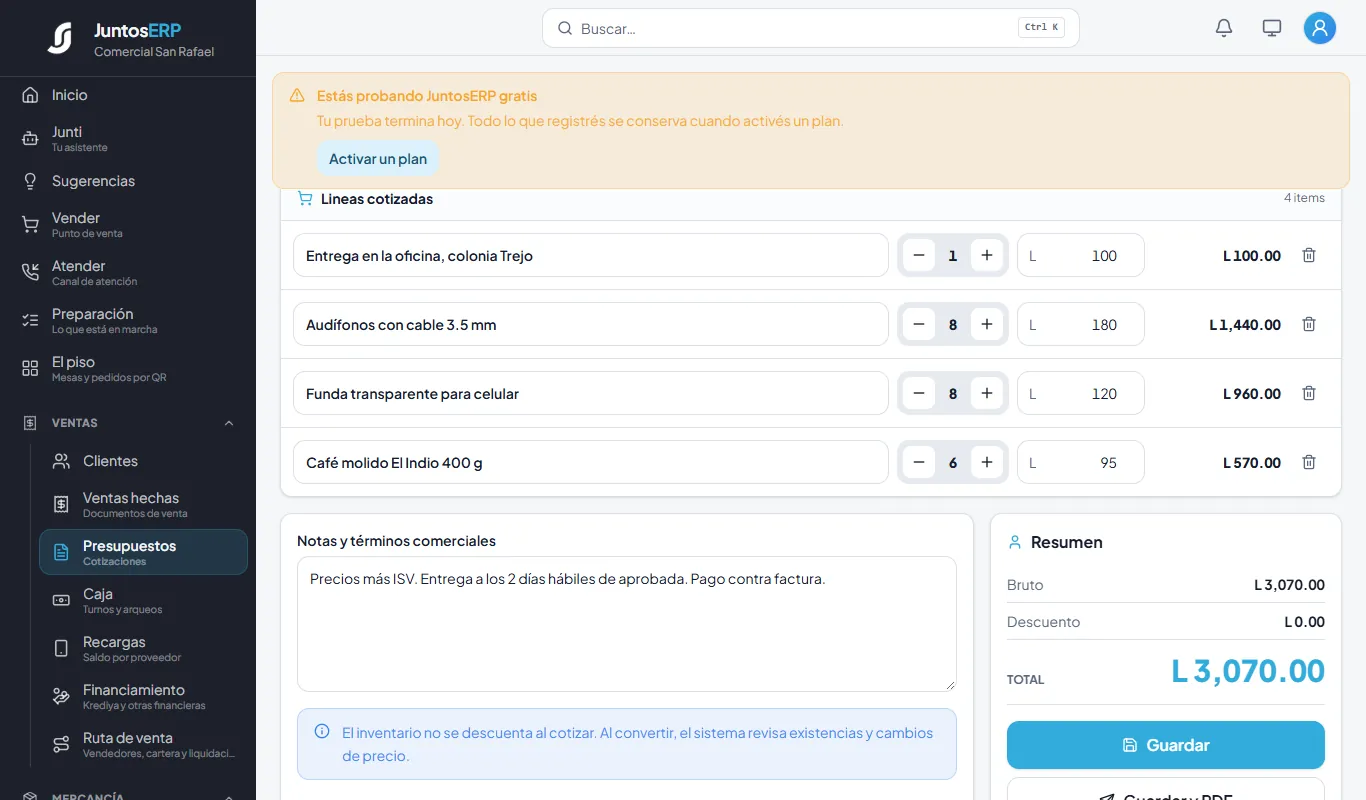Screen dimensions: 1366x800
Task: Select Presupuestos cotizaciones in sidebar
Action: pos(143,552)
